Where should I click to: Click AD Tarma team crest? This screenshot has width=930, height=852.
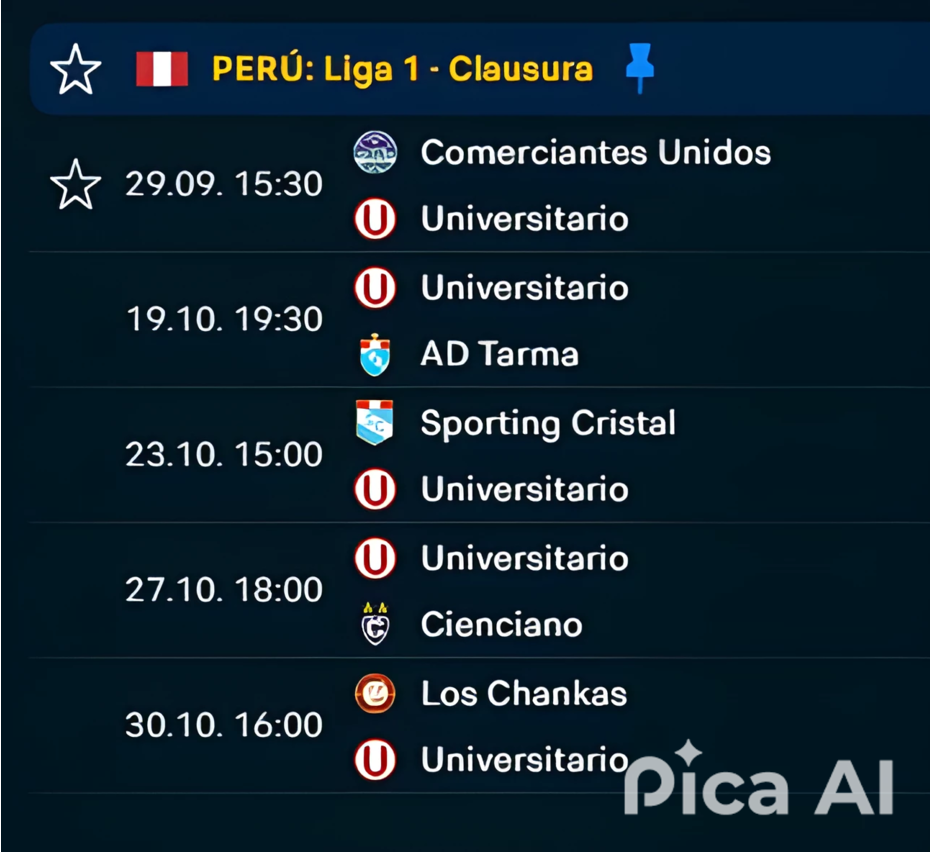click(375, 355)
